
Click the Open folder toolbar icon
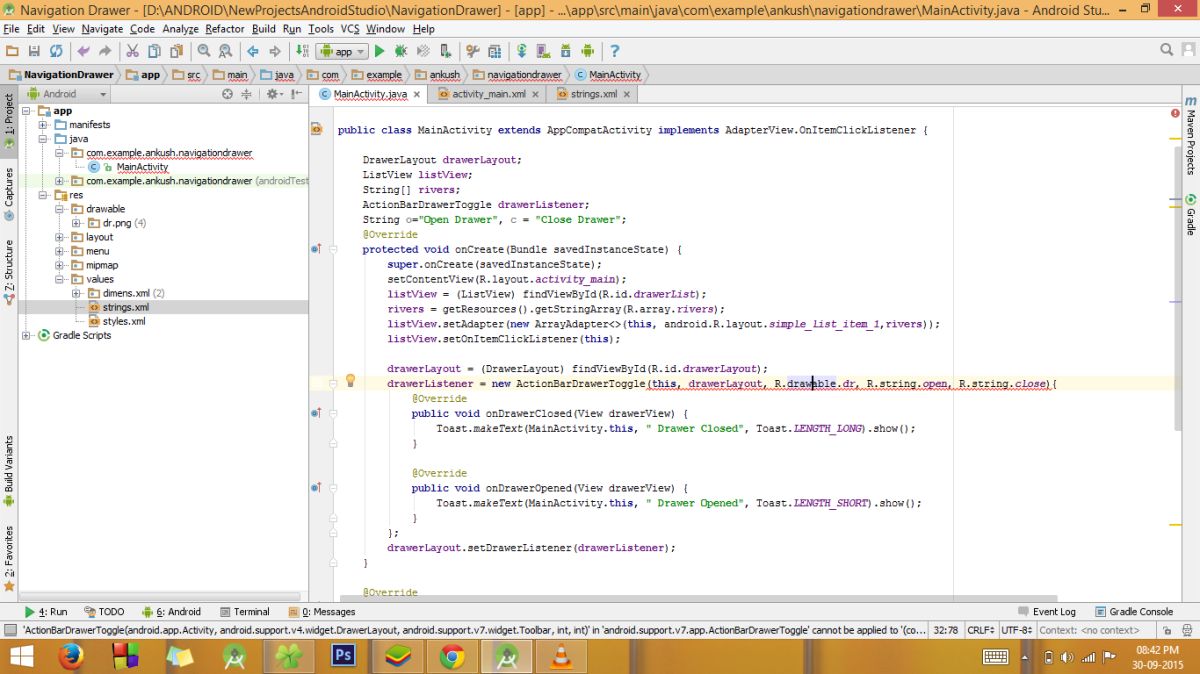[12, 51]
